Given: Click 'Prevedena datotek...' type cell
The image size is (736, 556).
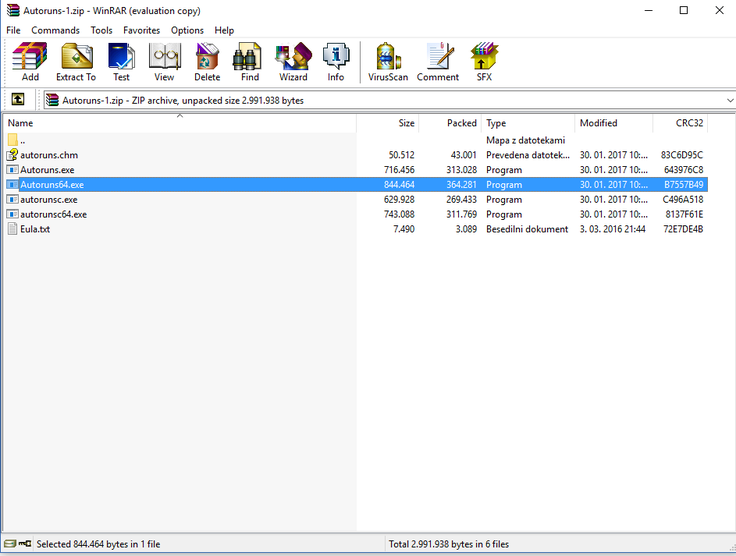Looking at the screenshot, I should click(528, 155).
